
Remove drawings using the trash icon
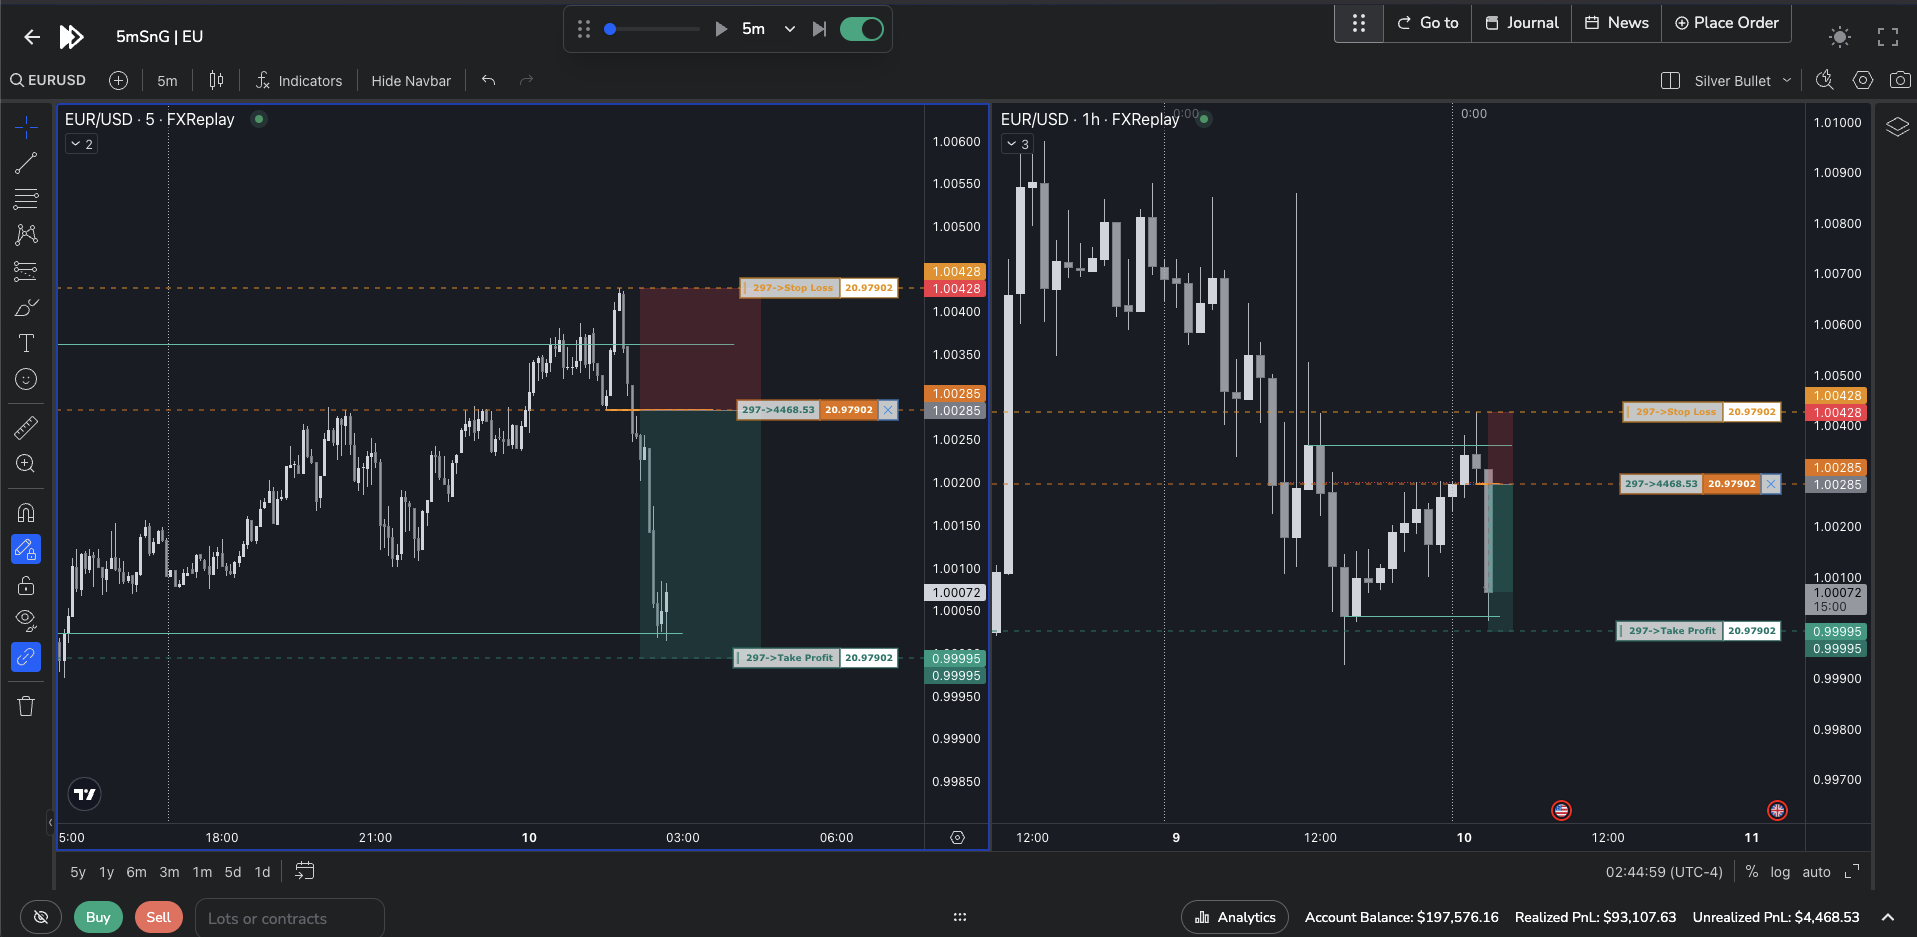26,705
